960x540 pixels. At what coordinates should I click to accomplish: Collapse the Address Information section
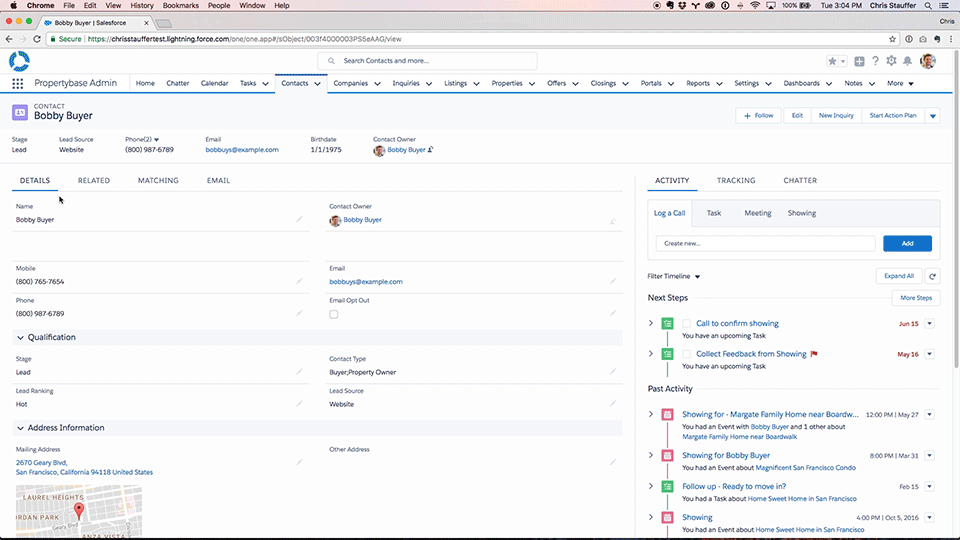point(20,428)
